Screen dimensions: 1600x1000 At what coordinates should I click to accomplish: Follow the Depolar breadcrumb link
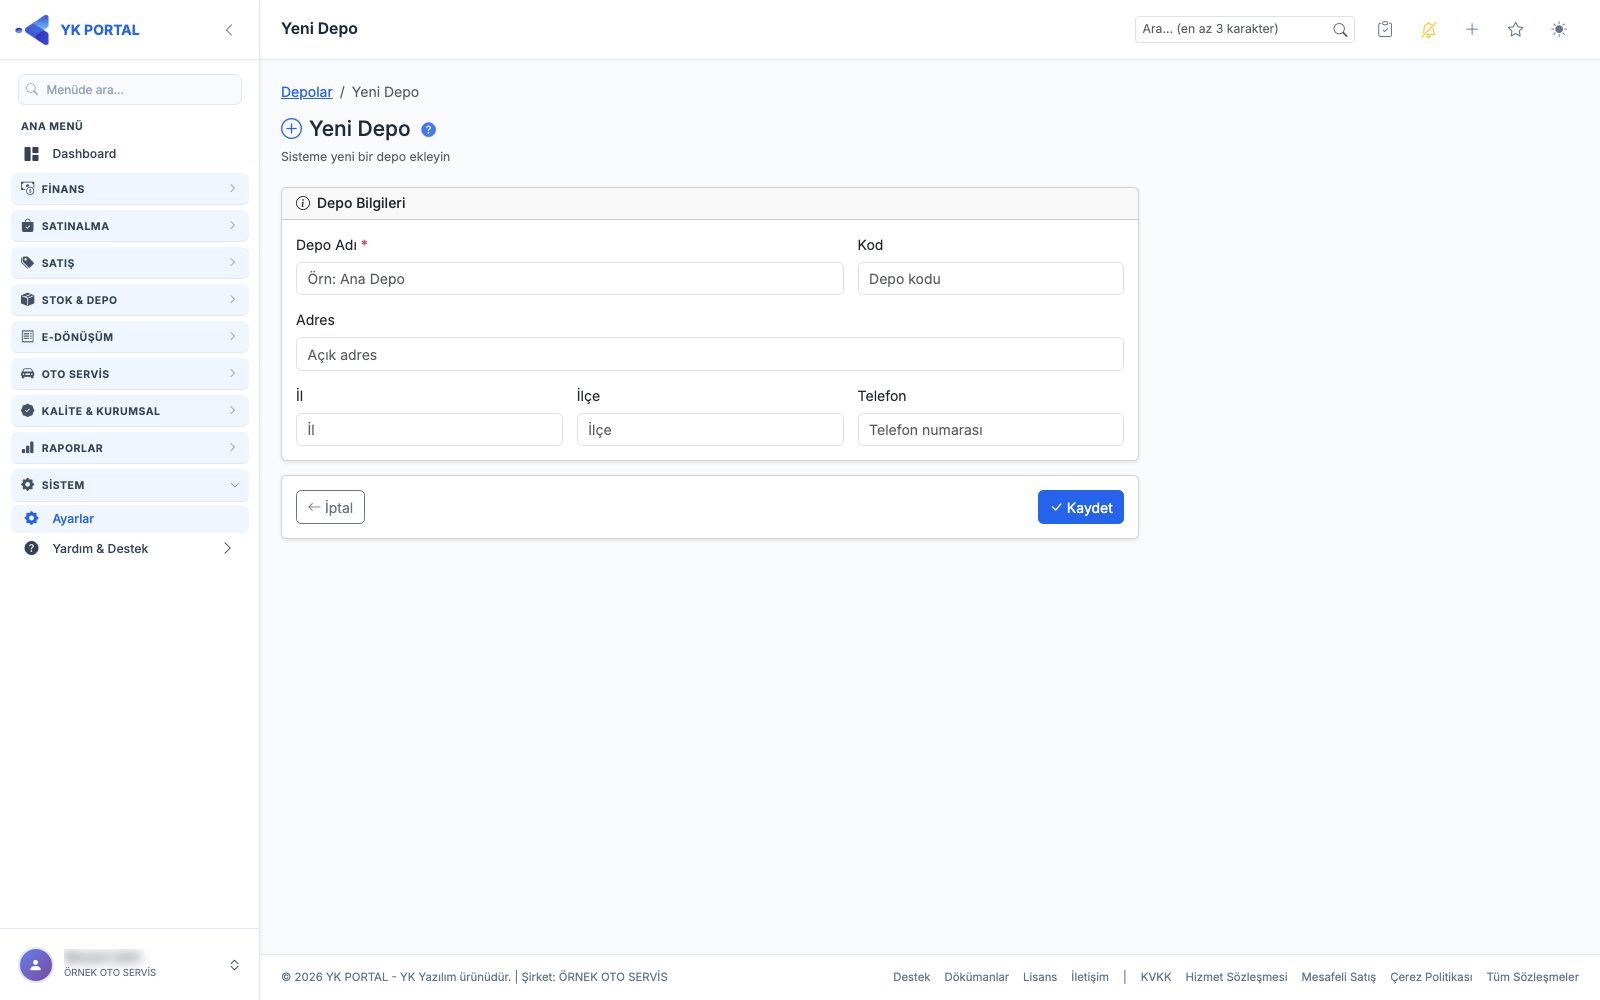(307, 92)
